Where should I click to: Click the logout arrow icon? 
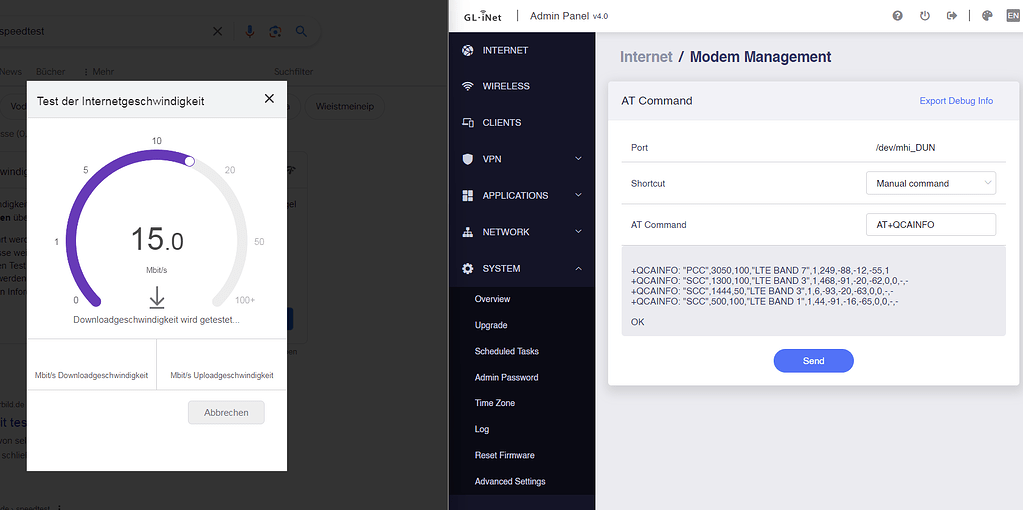(952, 16)
